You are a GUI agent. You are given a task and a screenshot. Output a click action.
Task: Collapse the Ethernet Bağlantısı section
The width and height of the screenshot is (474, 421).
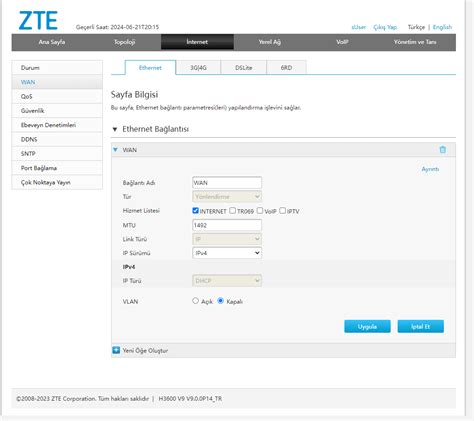(115, 129)
